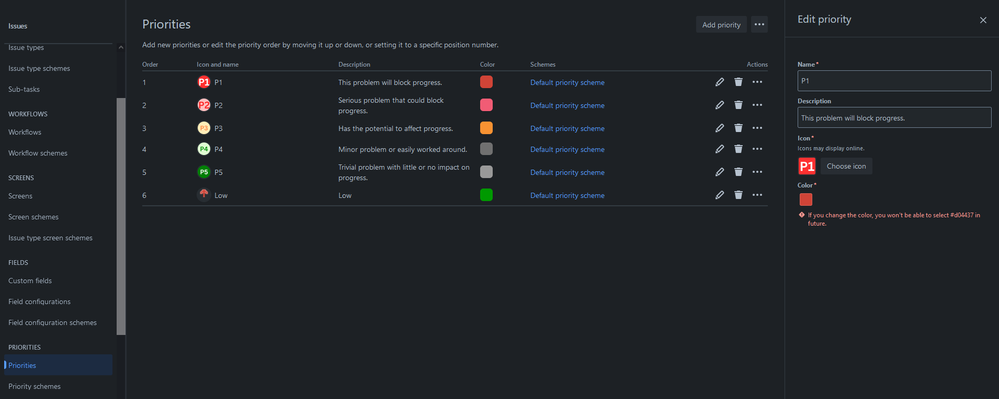Edit the Low priority using pencil icon
This screenshot has width=999, height=399.
click(720, 195)
